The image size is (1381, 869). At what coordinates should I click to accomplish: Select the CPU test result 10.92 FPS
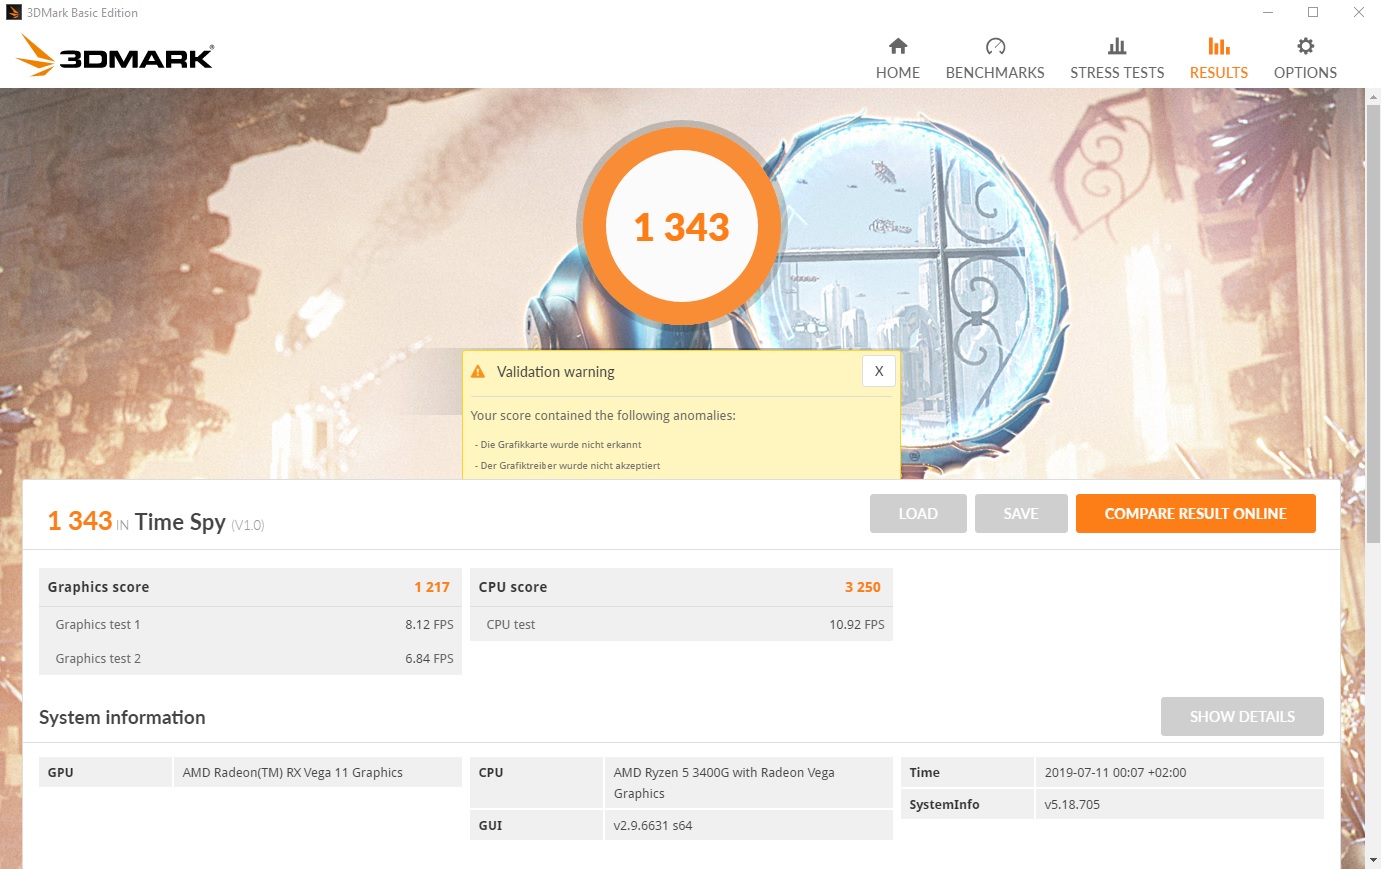(857, 625)
